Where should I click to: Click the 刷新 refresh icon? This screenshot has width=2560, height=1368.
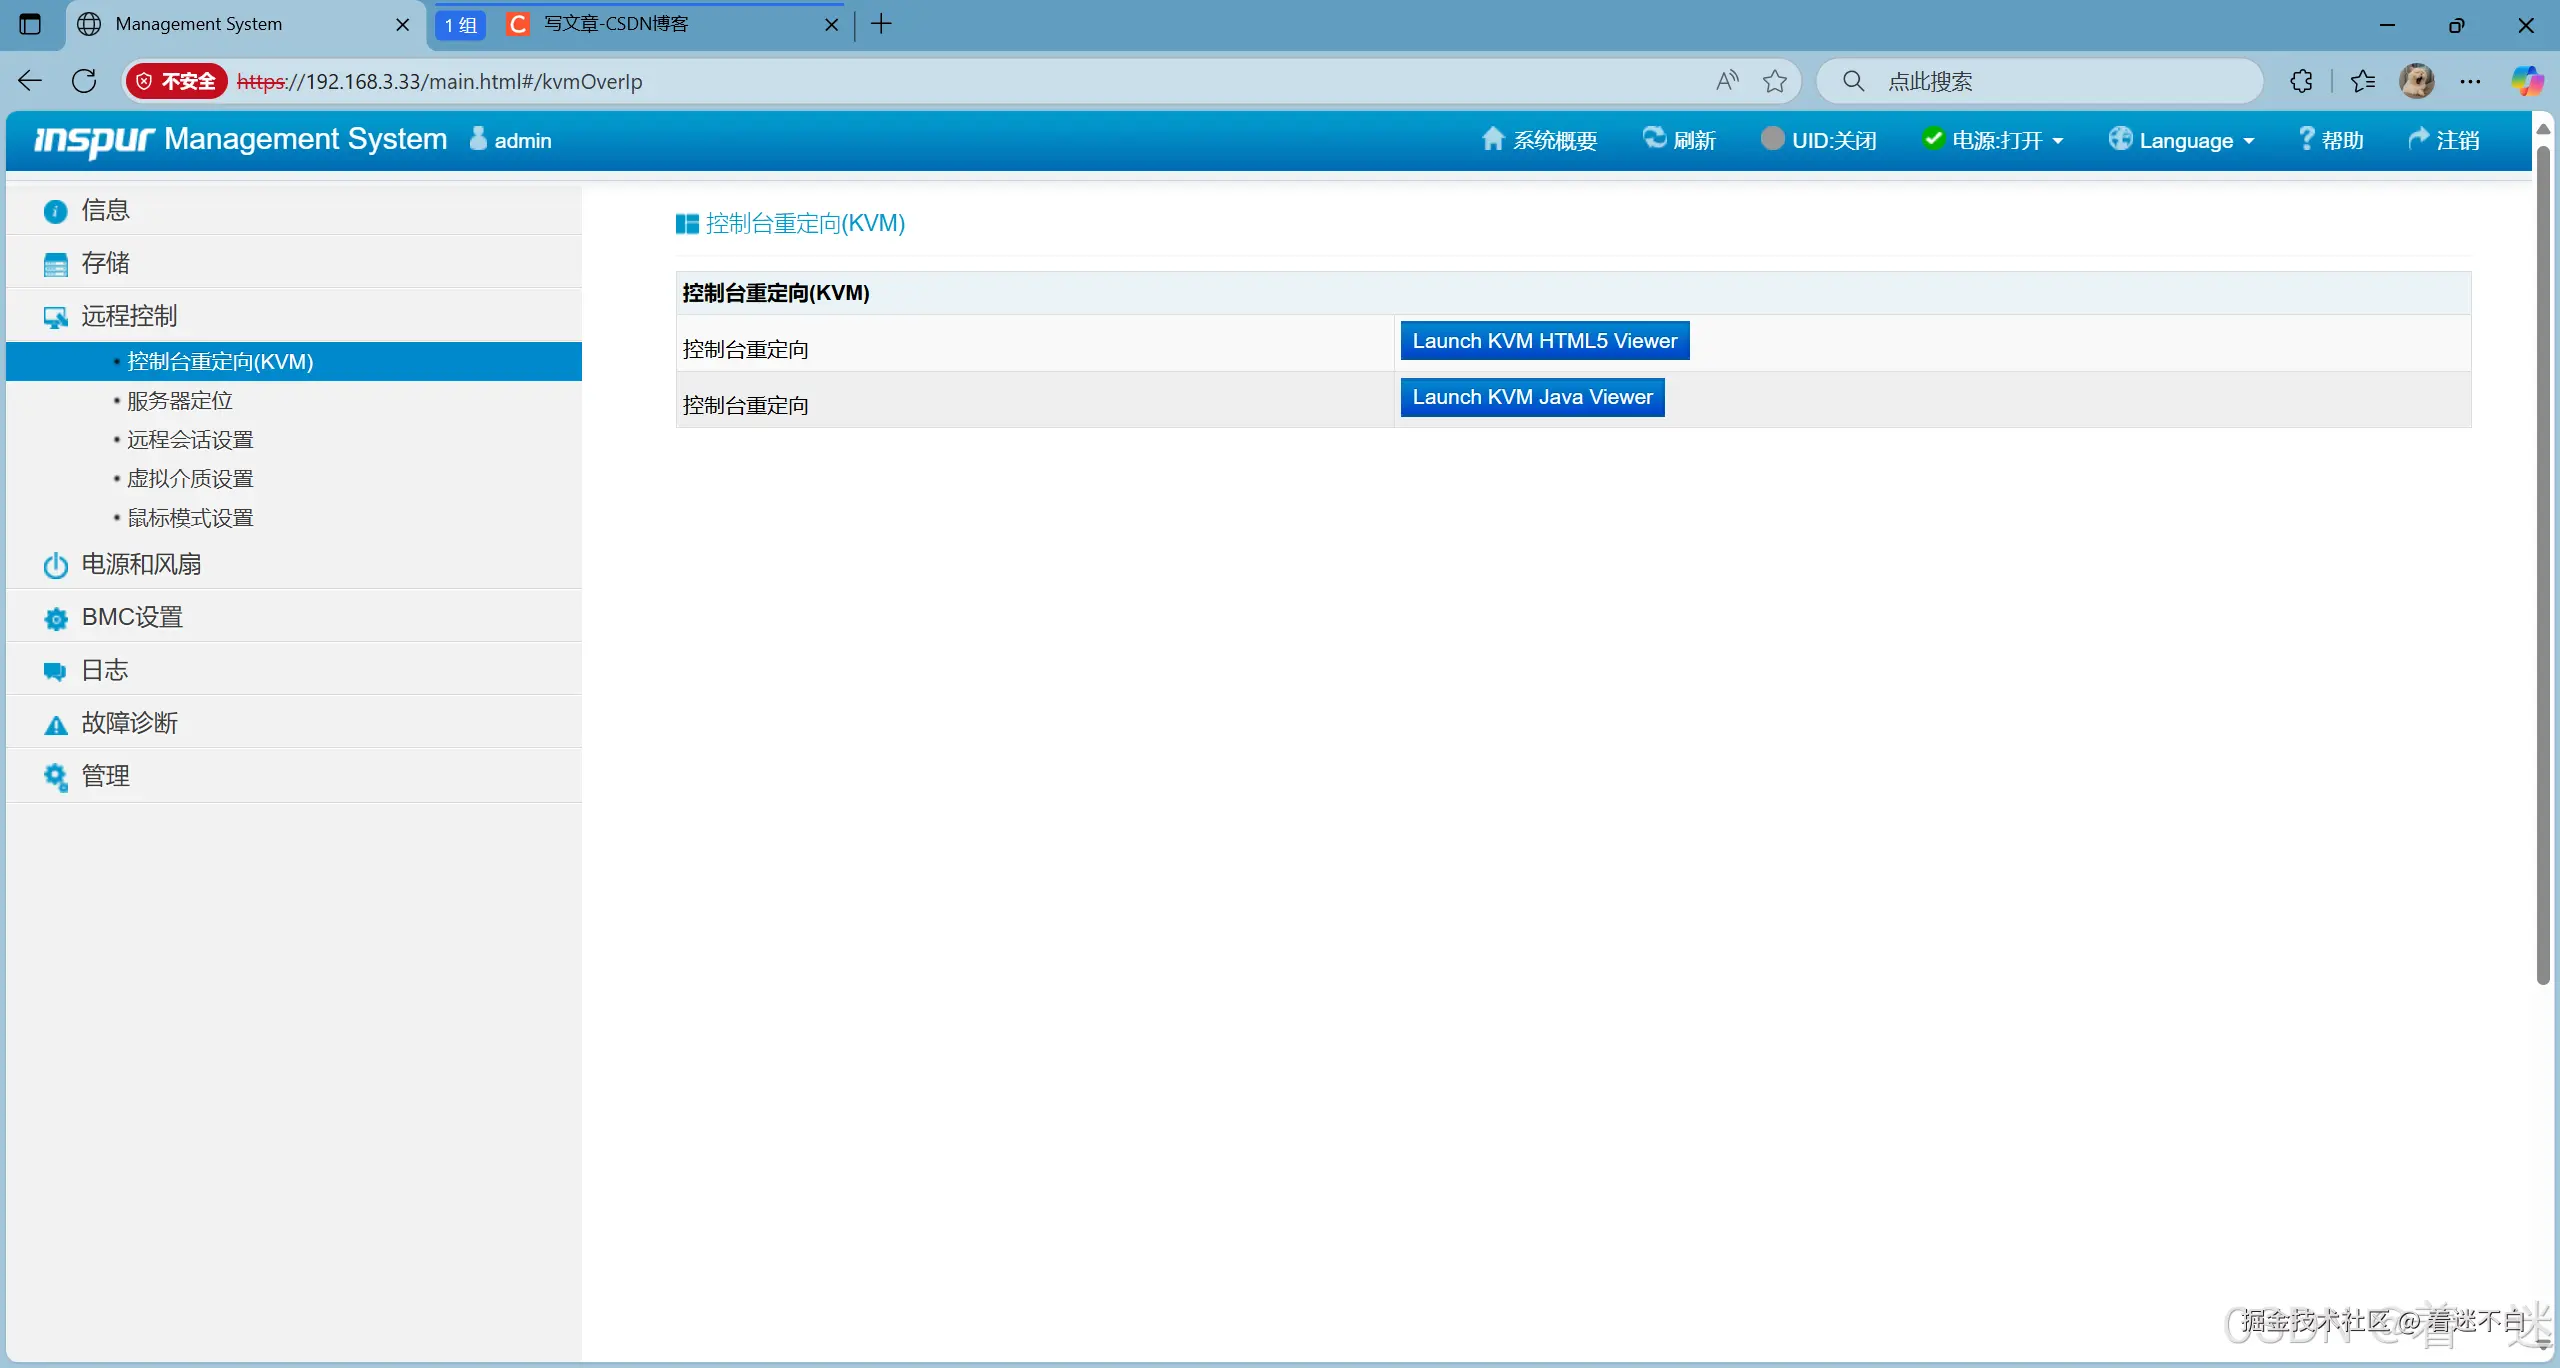(1654, 139)
